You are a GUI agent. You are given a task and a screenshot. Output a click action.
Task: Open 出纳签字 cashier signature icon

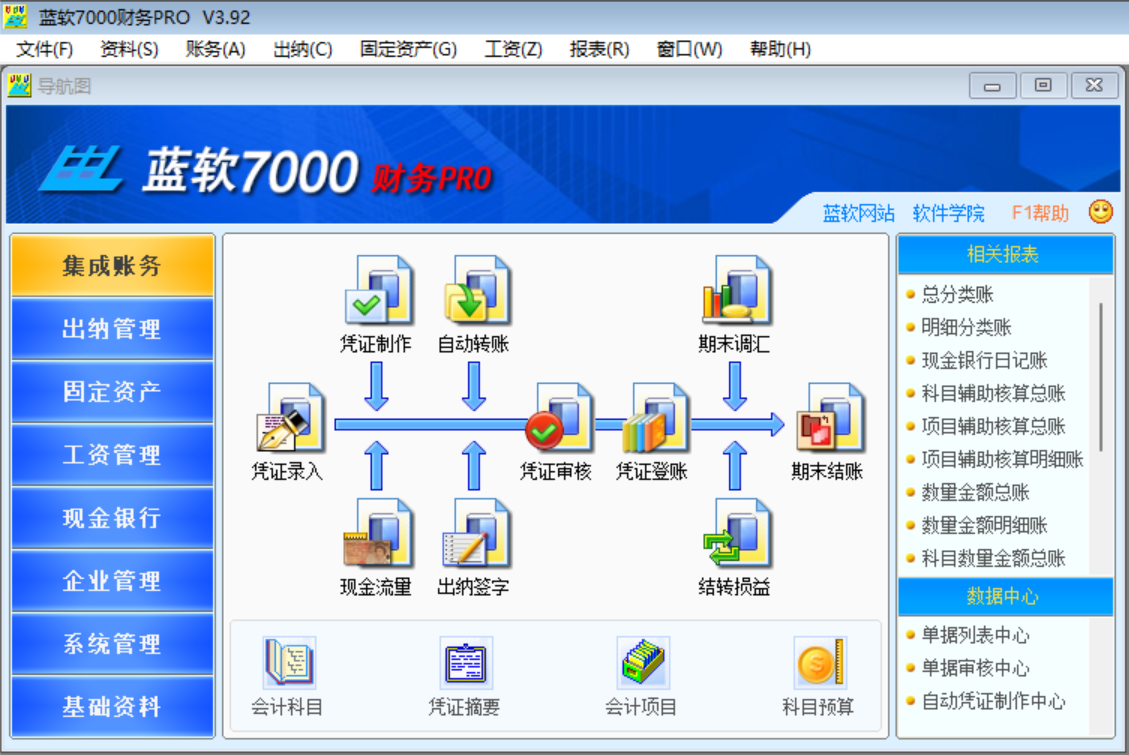coord(474,534)
